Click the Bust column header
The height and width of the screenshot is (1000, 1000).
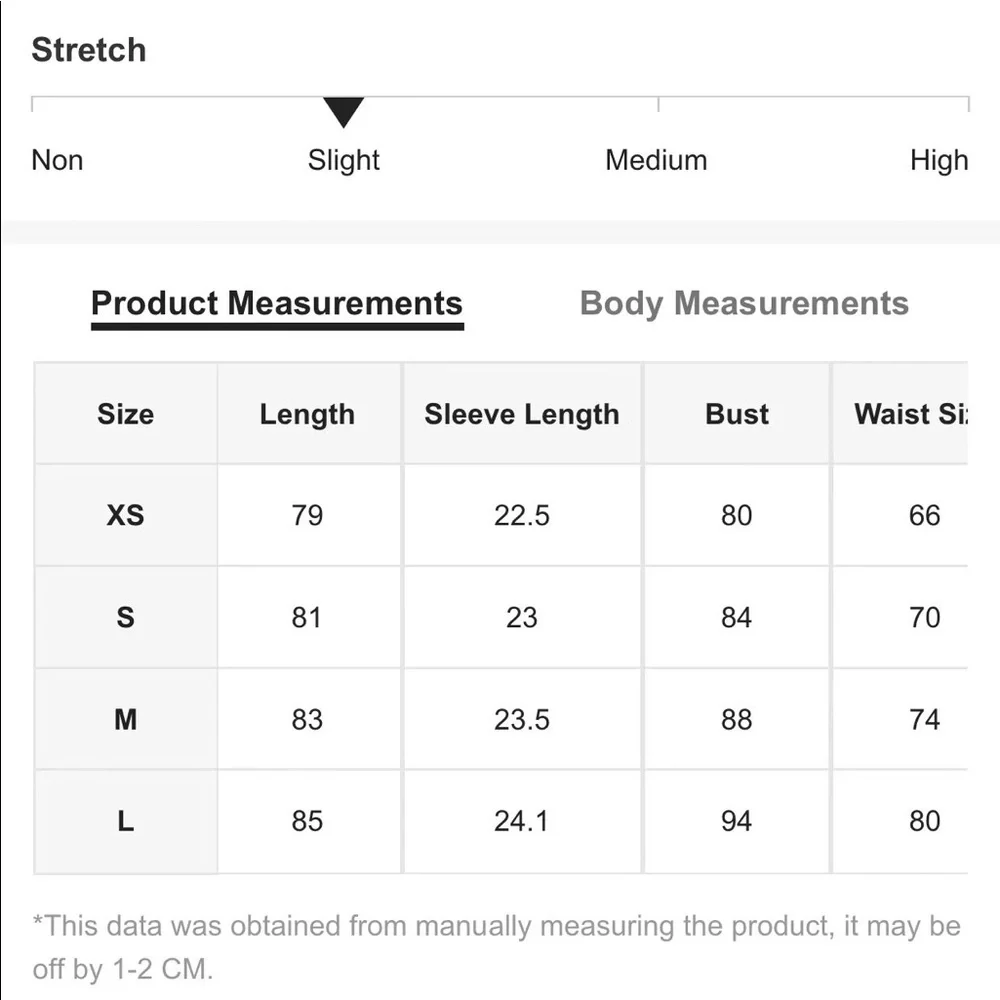(737, 414)
